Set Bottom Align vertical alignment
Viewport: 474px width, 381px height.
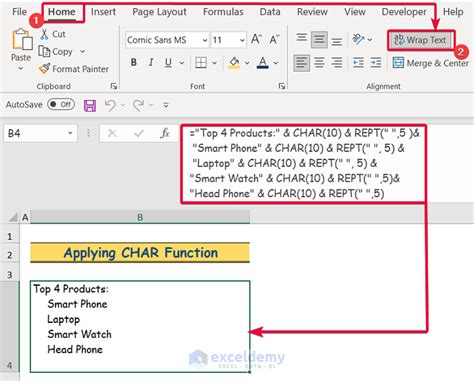[x=337, y=41]
